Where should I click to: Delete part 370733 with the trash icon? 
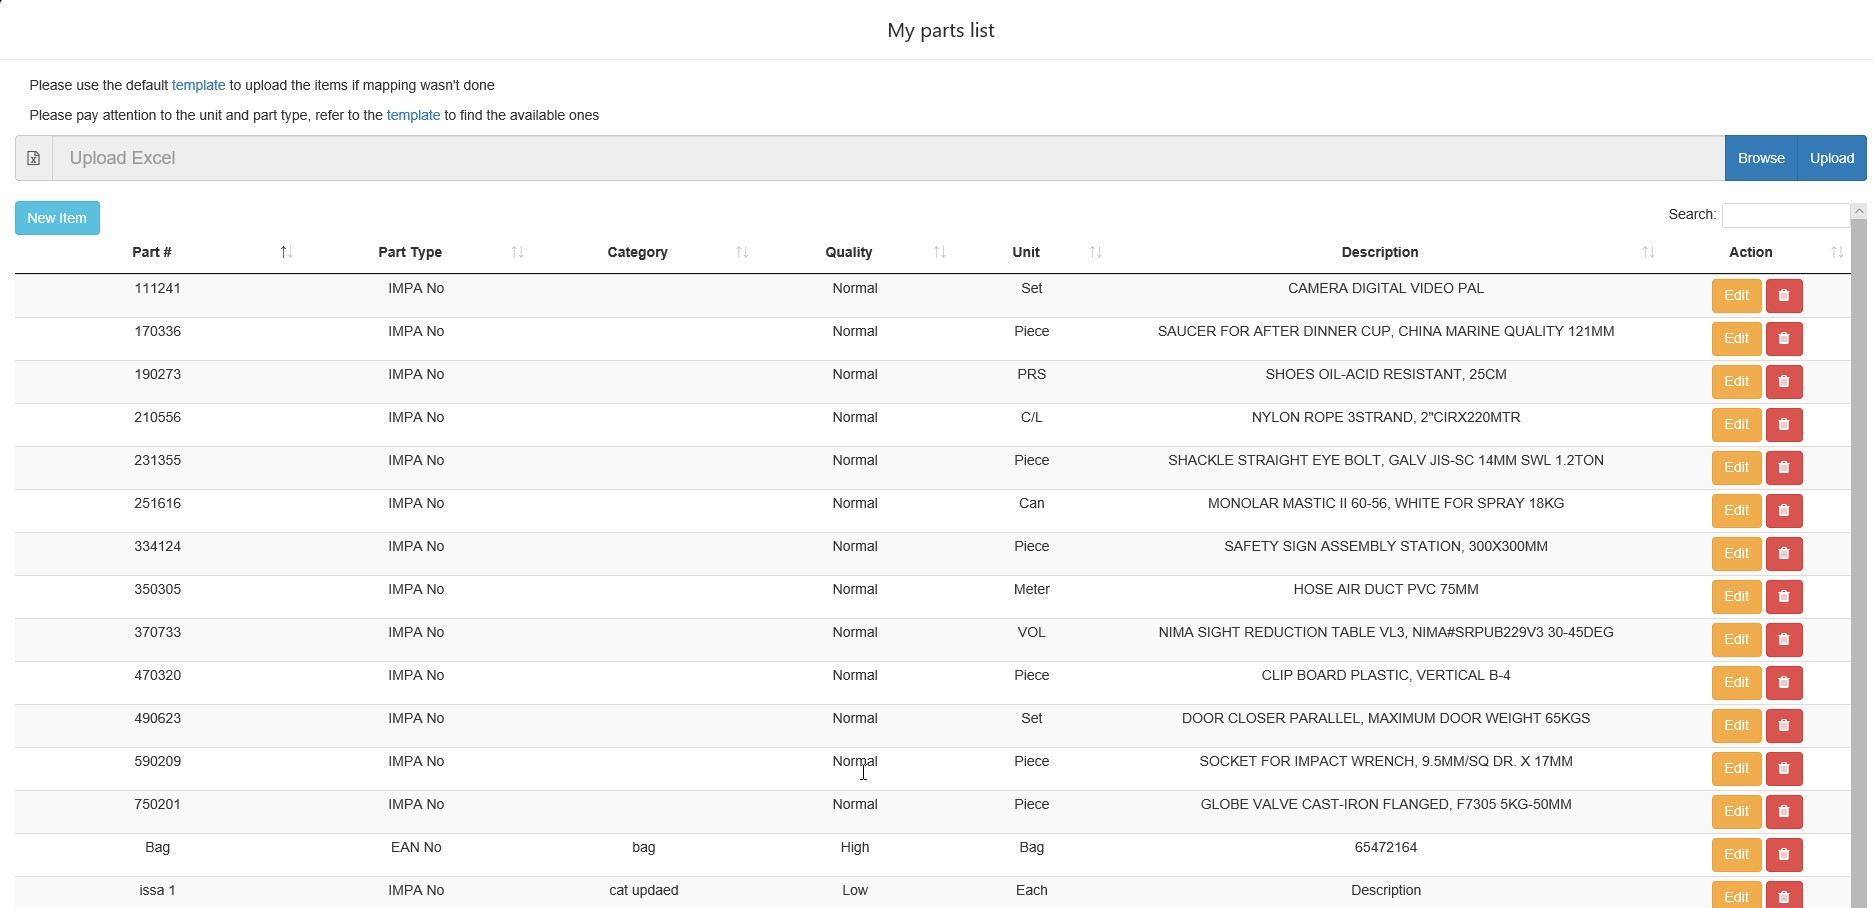[1784, 640]
